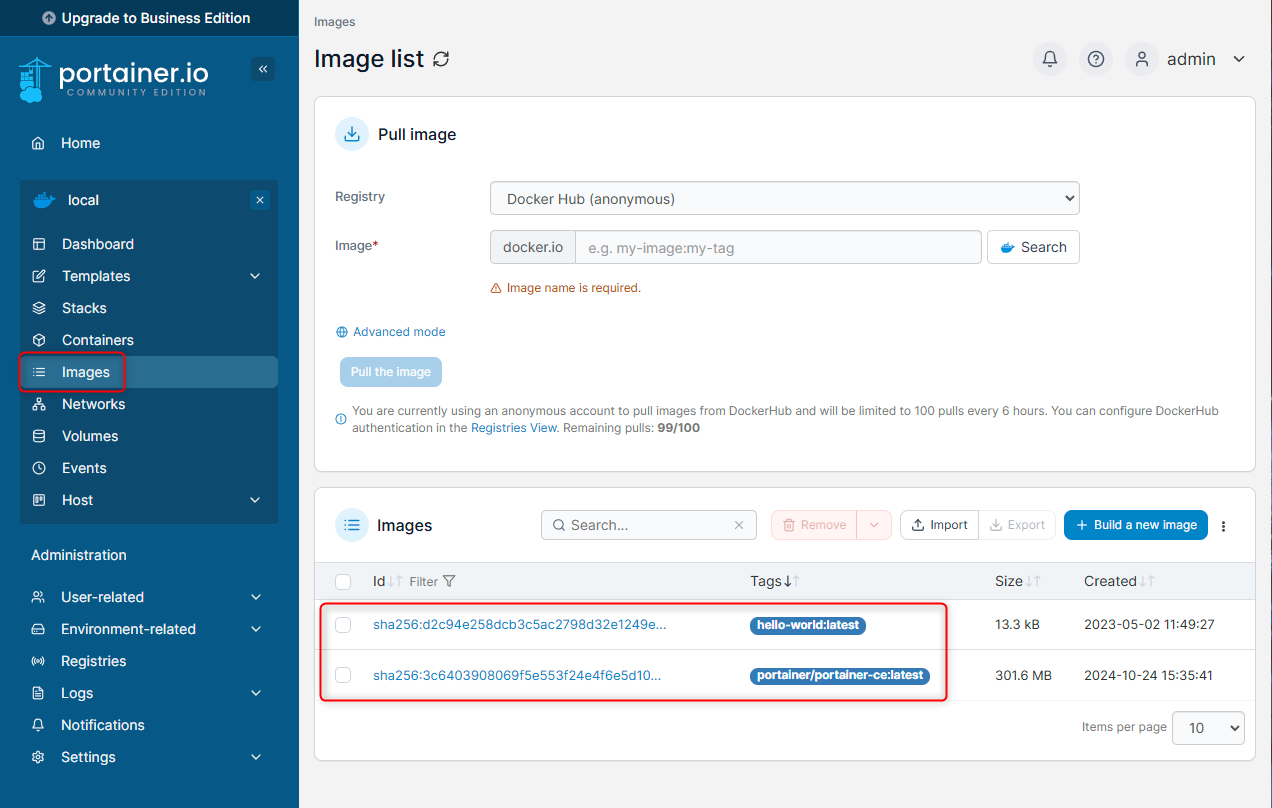Image resolution: width=1272 pixels, height=808 pixels.
Task: Check the portainer-ce image row checkbox
Action: 343,675
